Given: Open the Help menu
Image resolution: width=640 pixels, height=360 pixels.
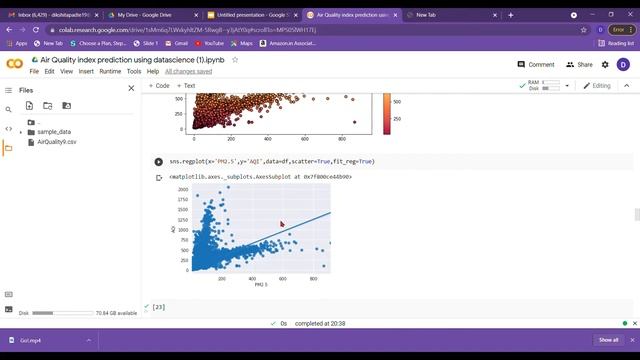Looking at the screenshot, I should 153,71.
